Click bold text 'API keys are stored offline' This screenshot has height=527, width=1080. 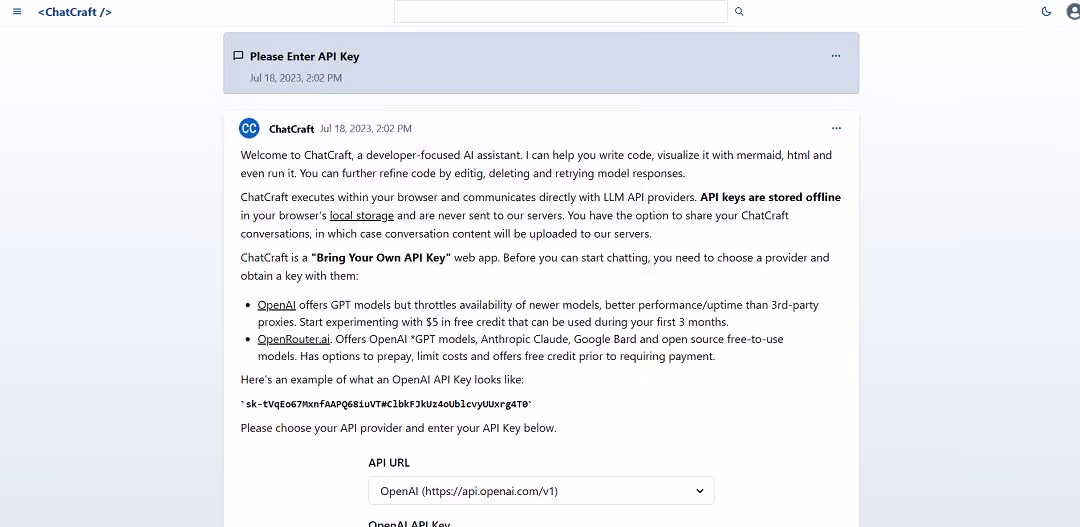coord(771,198)
